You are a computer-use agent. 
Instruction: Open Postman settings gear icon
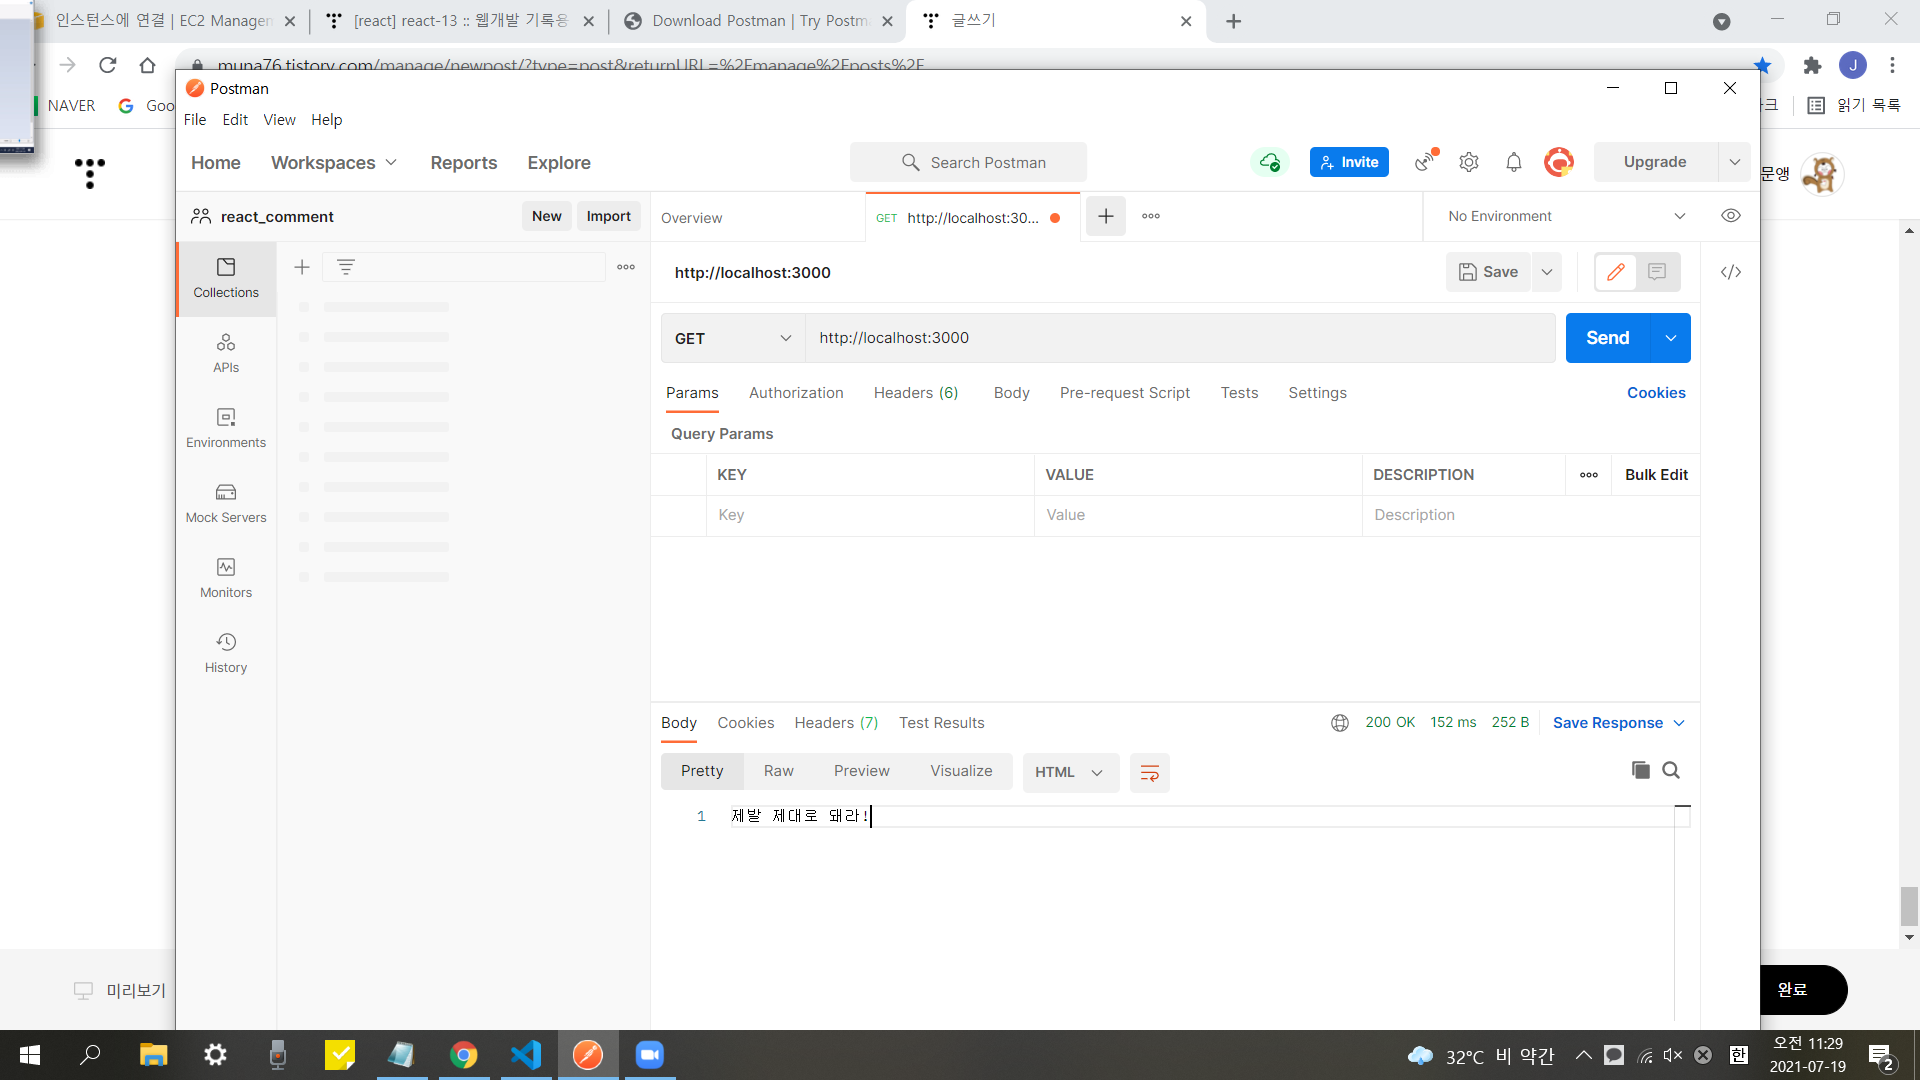pos(1469,162)
